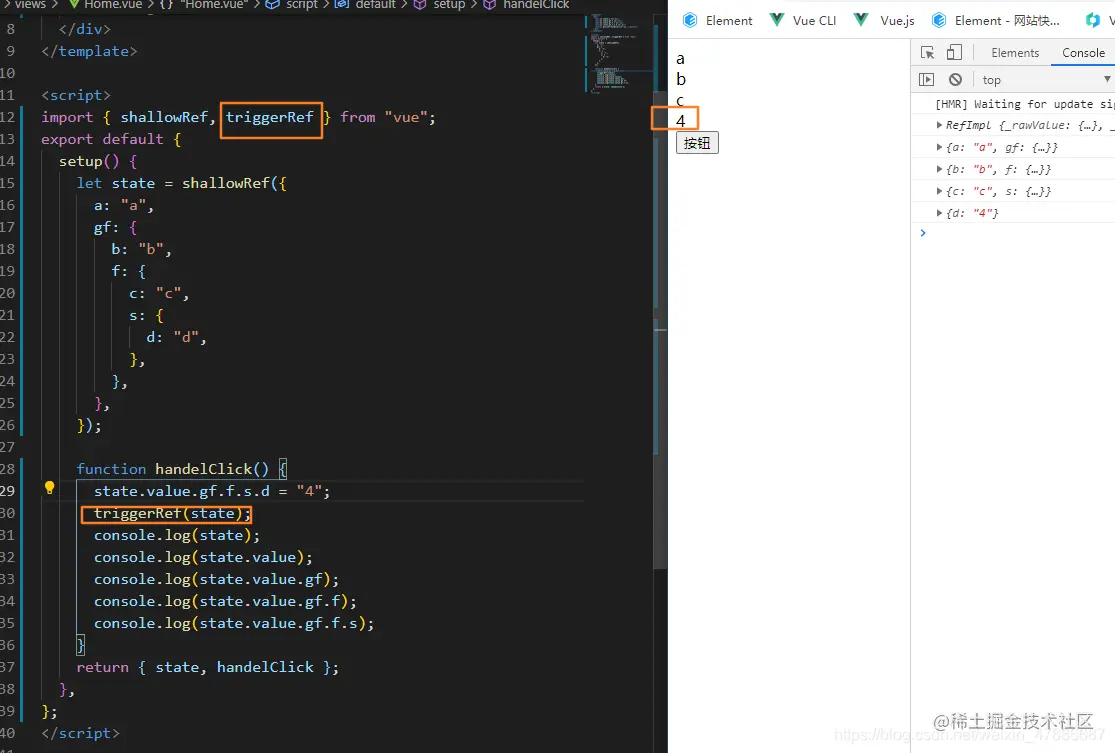
Task: Click the closing </template> tag line
Action: tap(89, 51)
